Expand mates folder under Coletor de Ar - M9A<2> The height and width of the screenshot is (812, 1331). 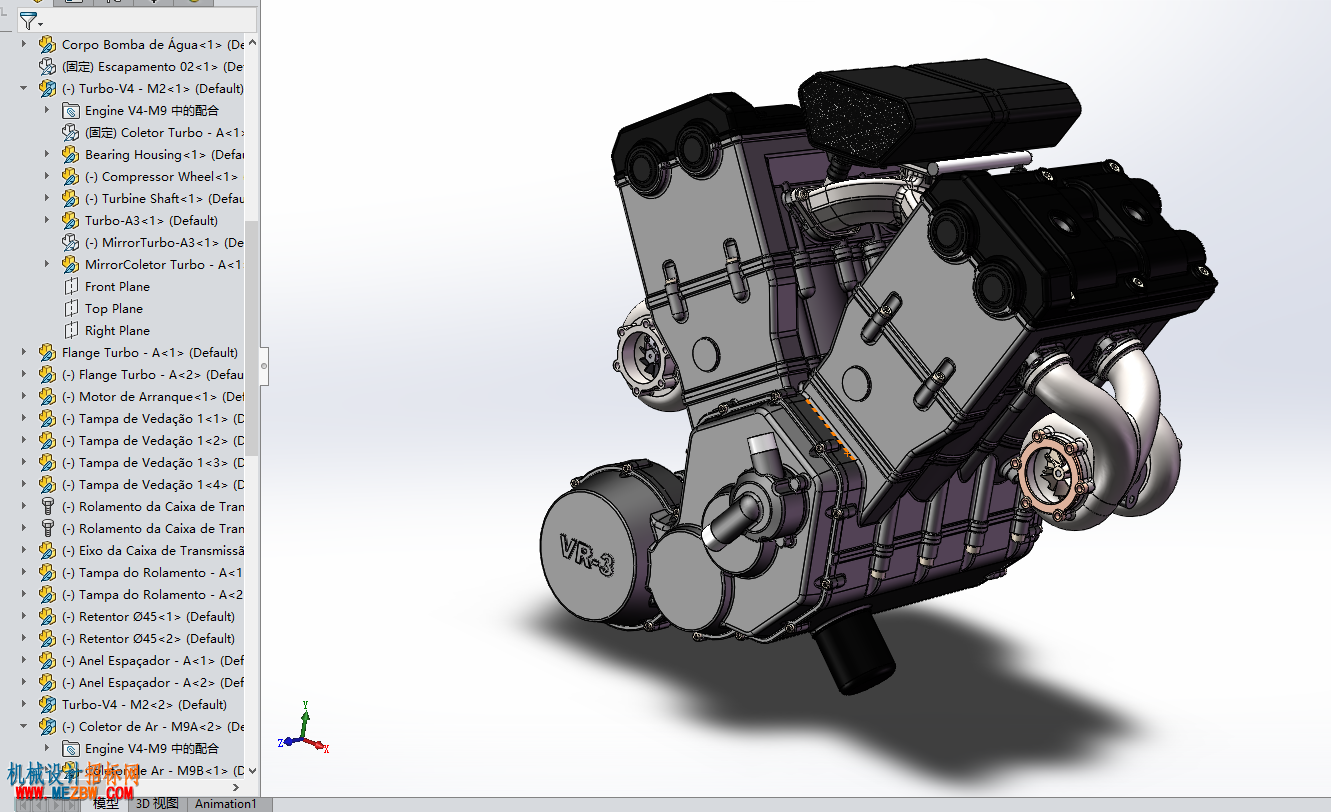(x=47, y=748)
